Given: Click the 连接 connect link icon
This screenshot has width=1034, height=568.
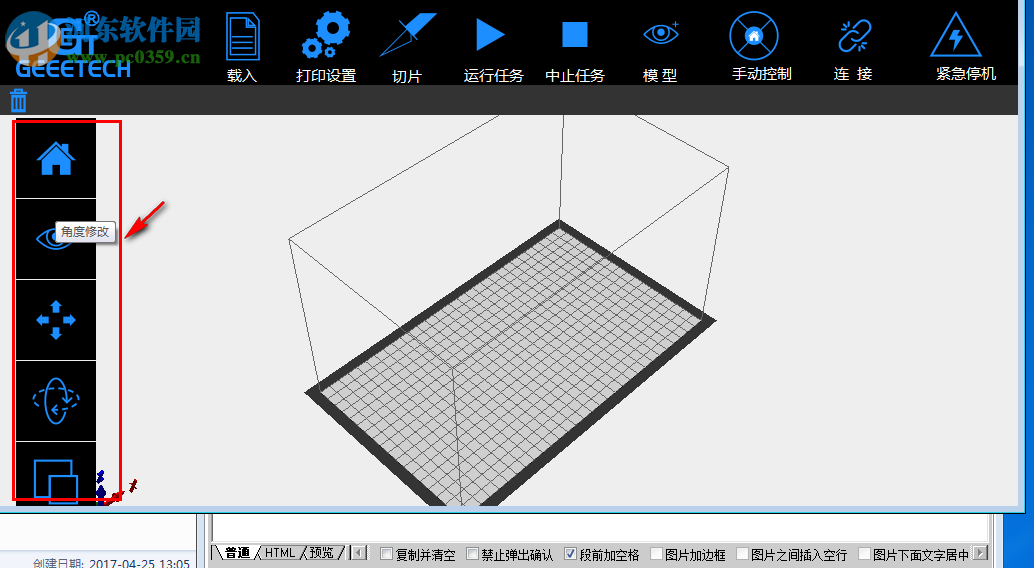Looking at the screenshot, I should click(854, 36).
